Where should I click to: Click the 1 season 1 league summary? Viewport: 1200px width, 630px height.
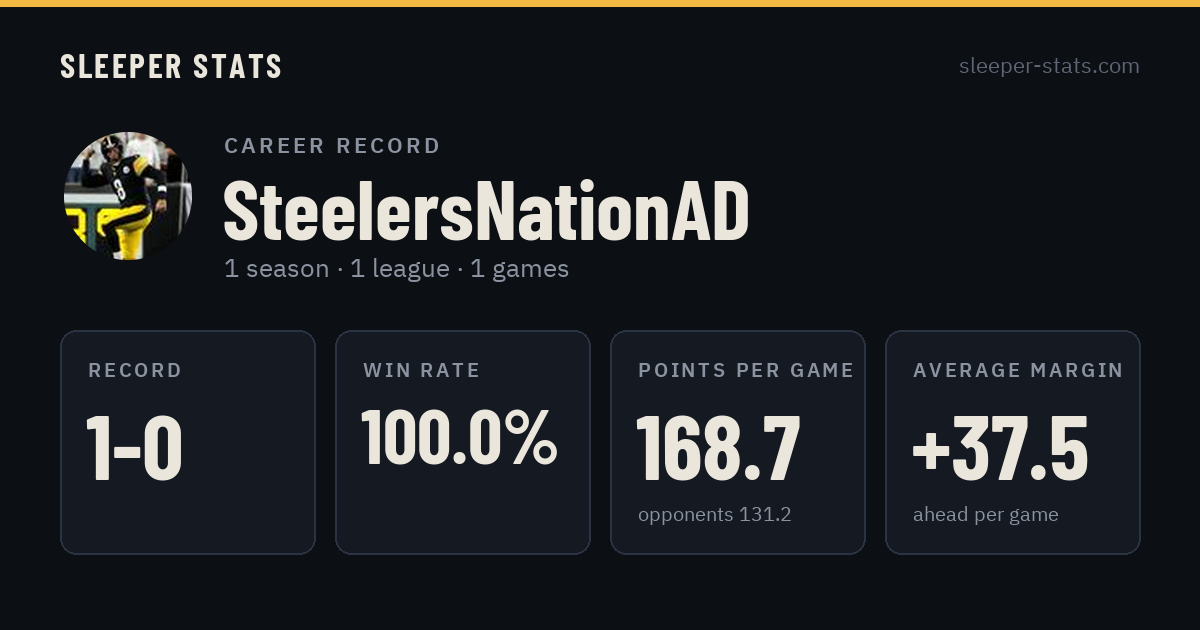click(396, 269)
